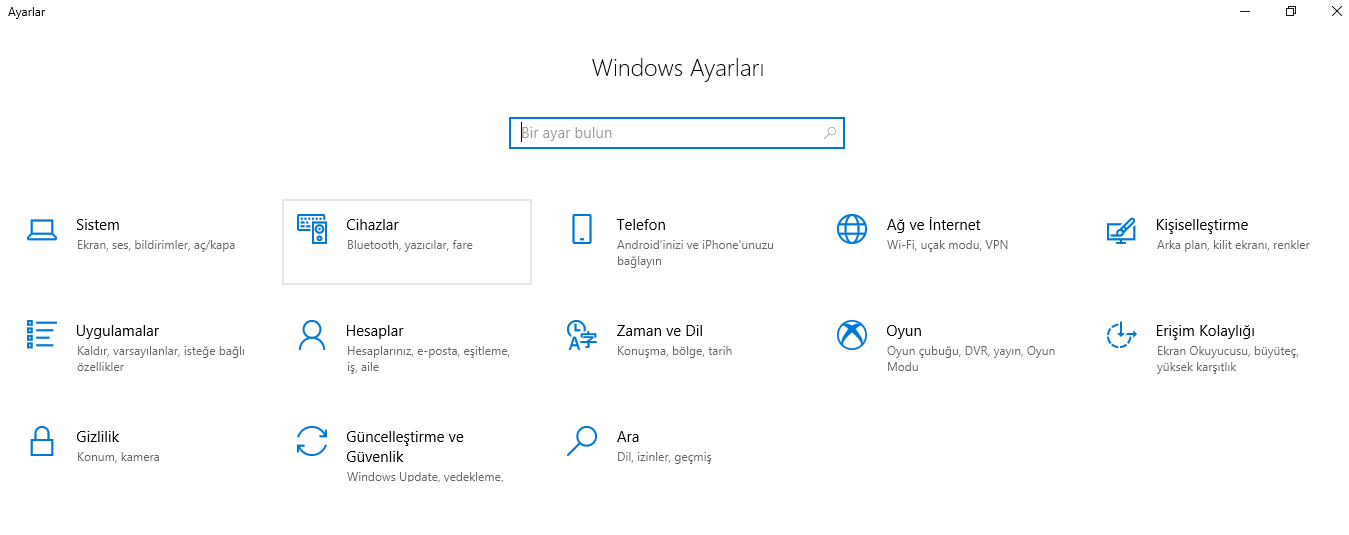Image resolution: width=1349 pixels, height=535 pixels.
Task: Focus the 'Bir ayar bulun' search field
Action: point(677,133)
